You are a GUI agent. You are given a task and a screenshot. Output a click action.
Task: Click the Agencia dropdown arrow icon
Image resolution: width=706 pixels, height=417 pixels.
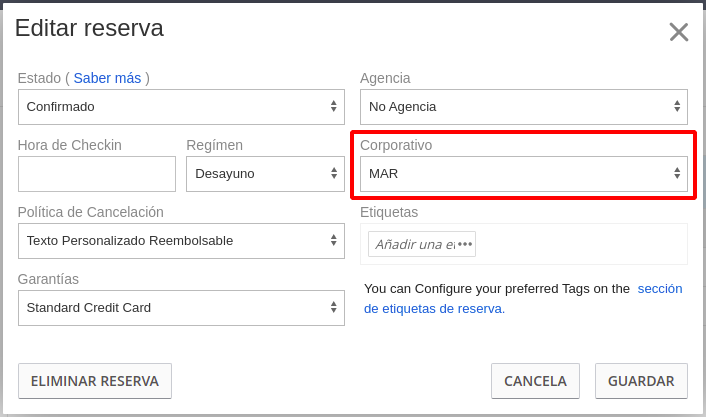click(677, 106)
